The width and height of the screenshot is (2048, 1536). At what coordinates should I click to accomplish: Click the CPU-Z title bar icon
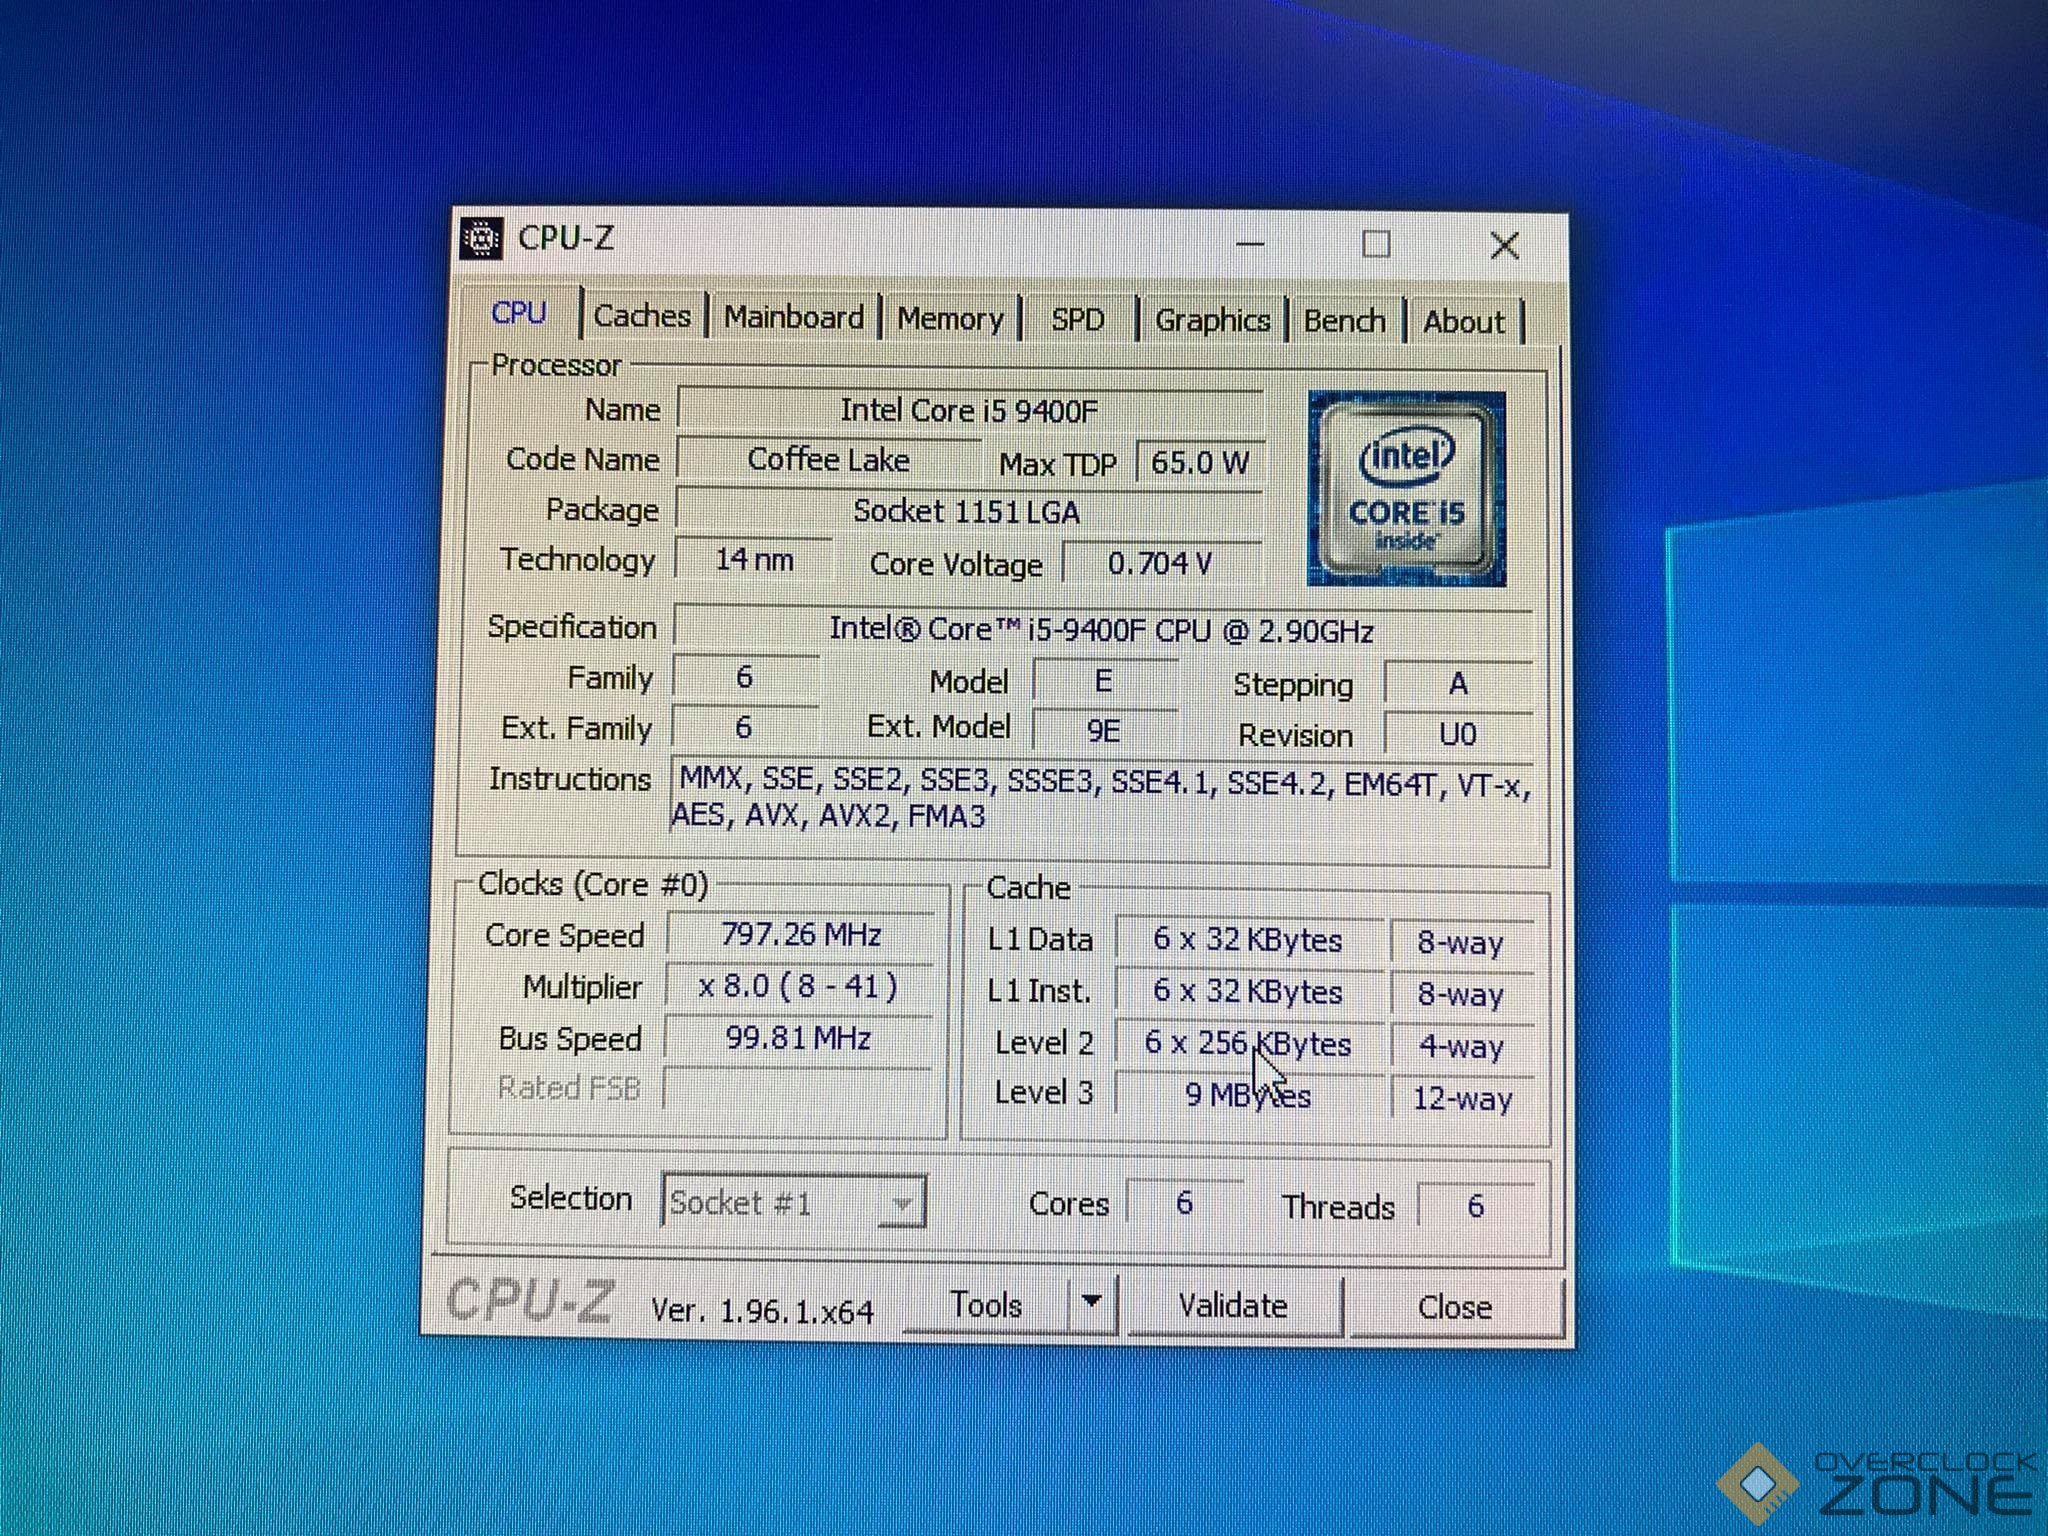(x=482, y=238)
